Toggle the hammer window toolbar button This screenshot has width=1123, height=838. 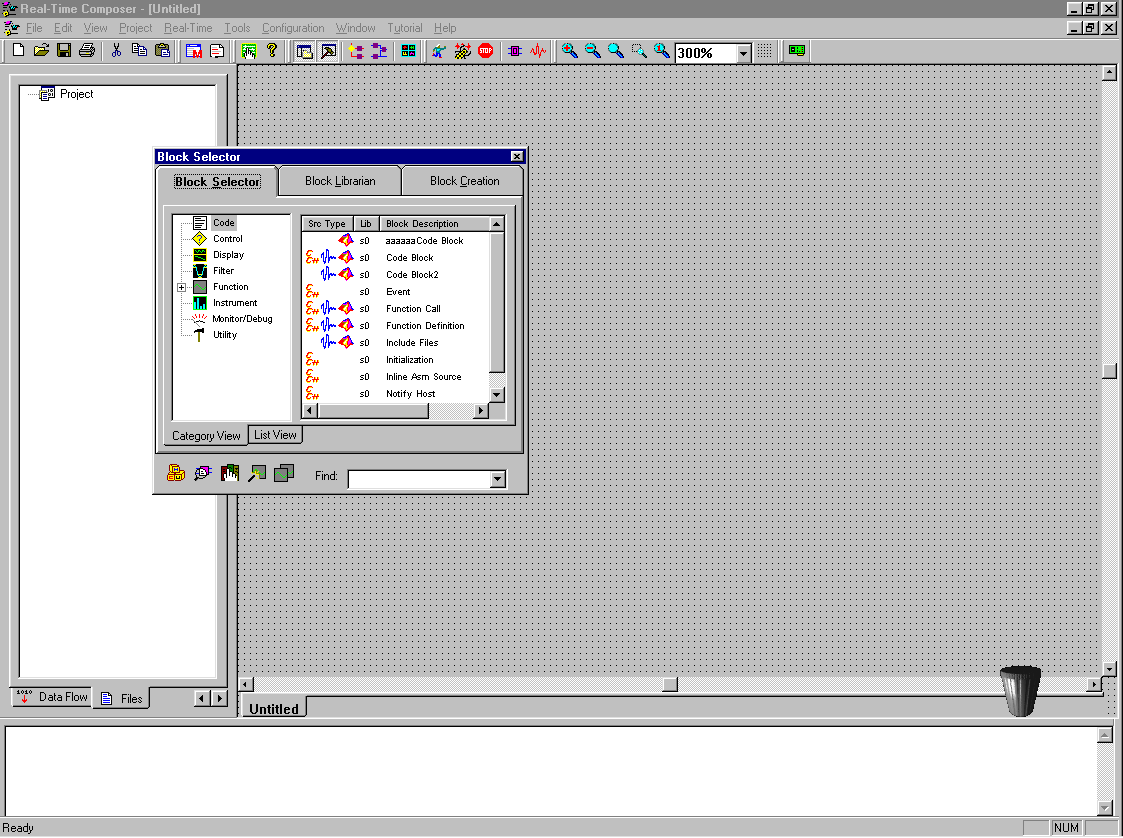tap(328, 51)
